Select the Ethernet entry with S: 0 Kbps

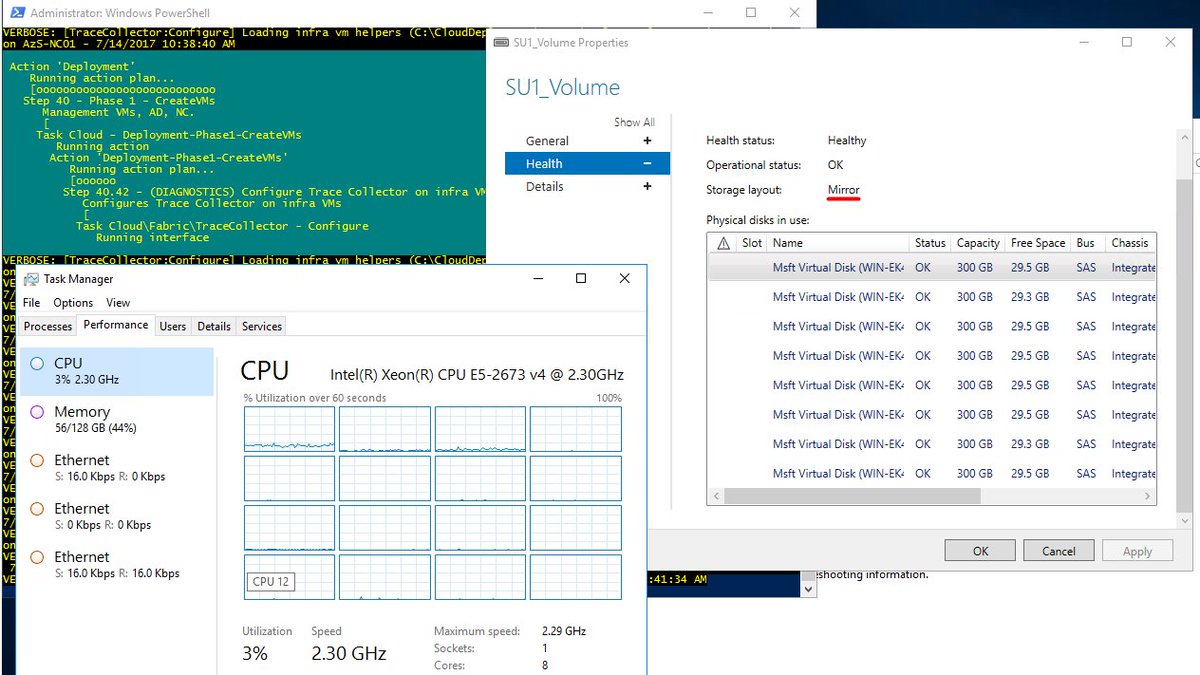(x=117, y=516)
